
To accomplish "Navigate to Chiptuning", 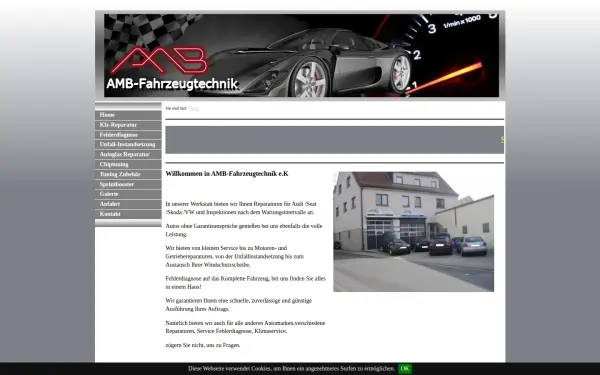I will pyautogui.click(x=128, y=165).
